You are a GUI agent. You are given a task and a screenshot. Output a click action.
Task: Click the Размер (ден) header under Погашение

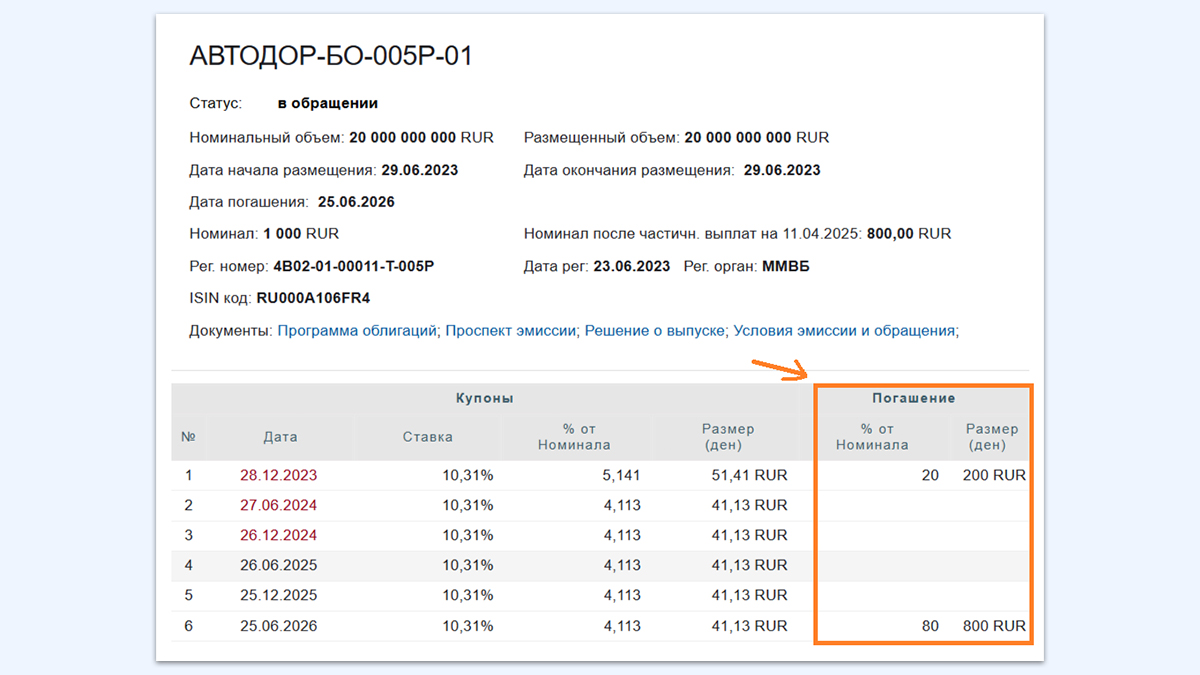tap(992, 437)
